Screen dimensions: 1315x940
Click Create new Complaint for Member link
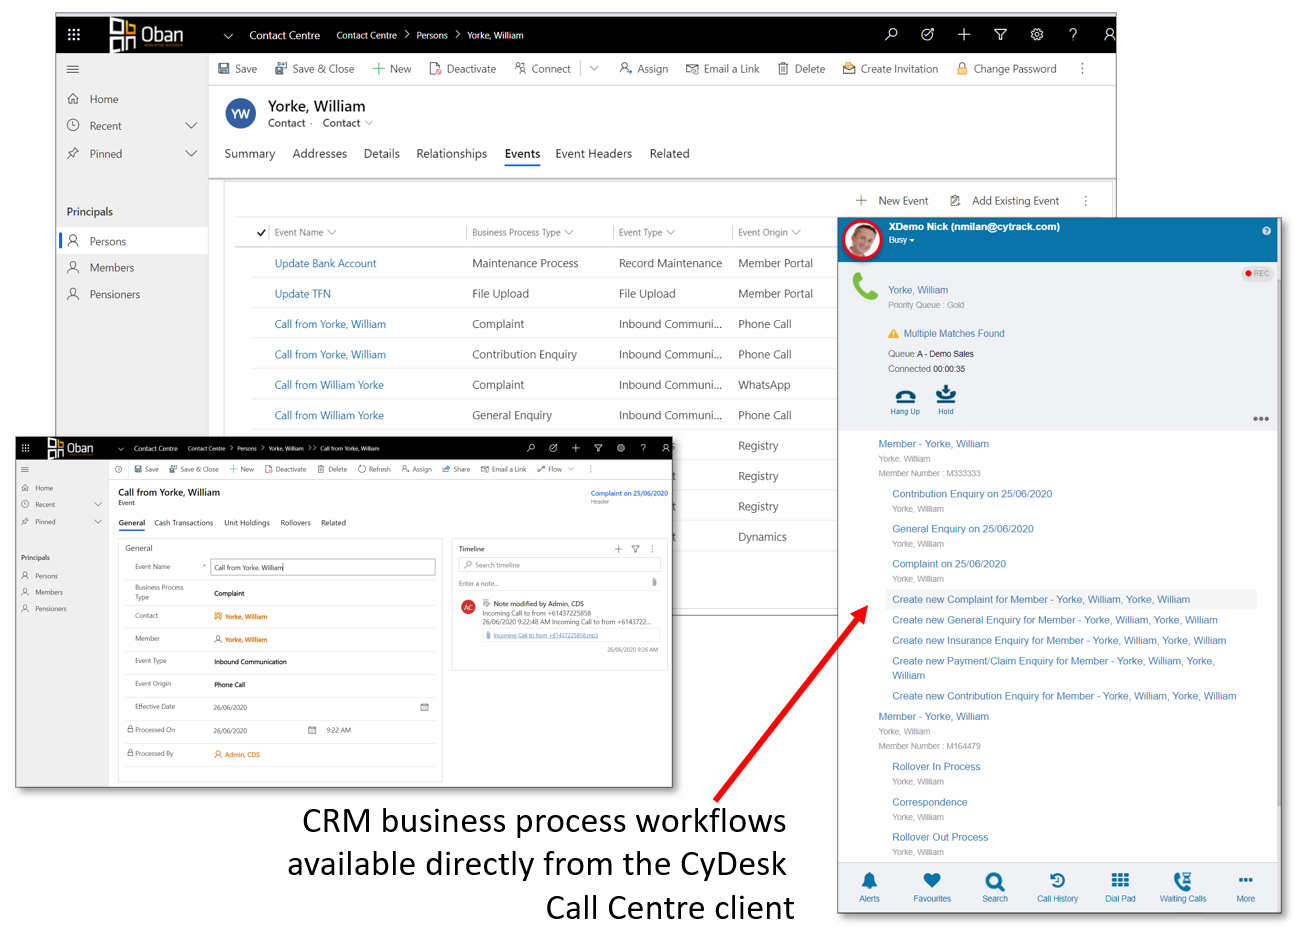pyautogui.click(x=1041, y=600)
